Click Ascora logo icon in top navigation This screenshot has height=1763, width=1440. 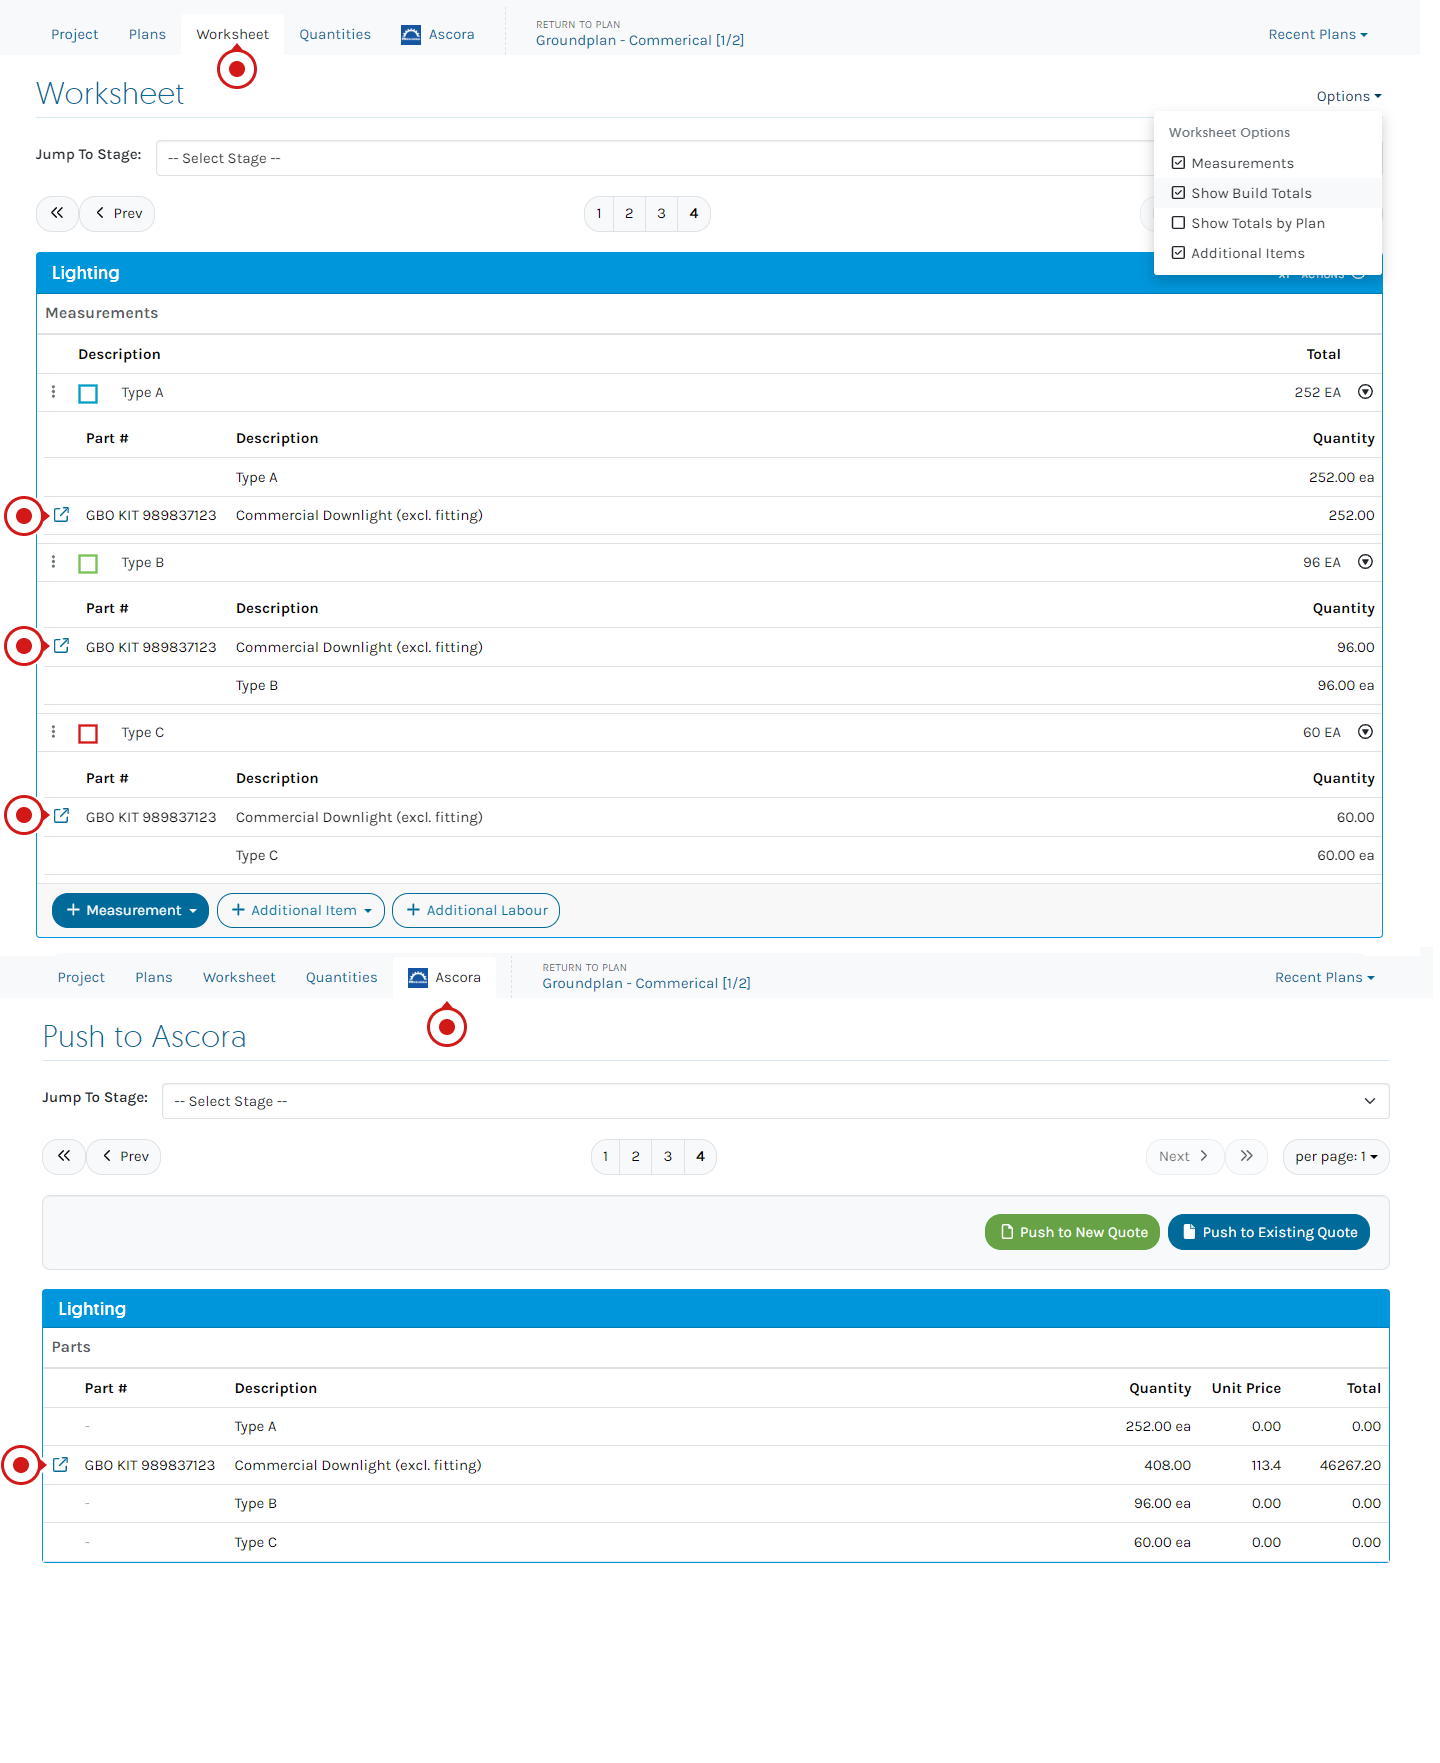pyautogui.click(x=411, y=35)
